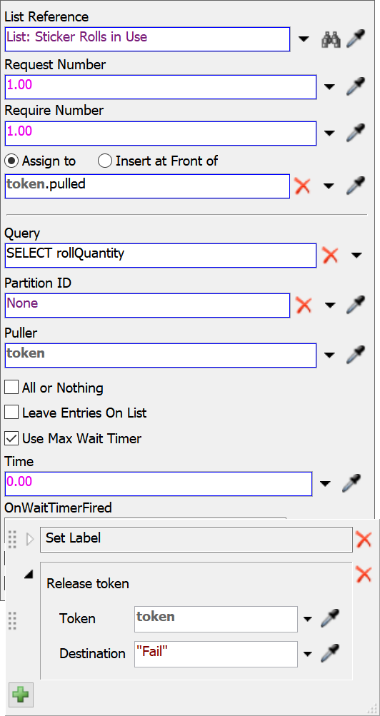Select the Insert at Front of radio
The width and height of the screenshot is (380, 716).
pos(105,161)
